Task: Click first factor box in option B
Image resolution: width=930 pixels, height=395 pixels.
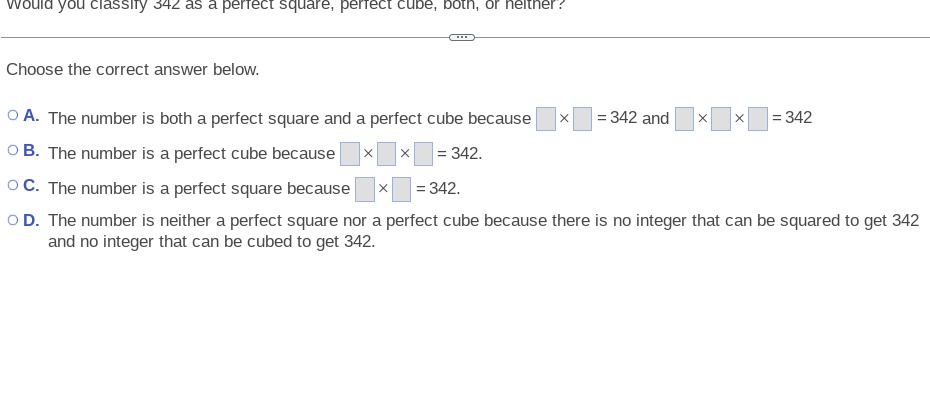Action: [x=350, y=154]
